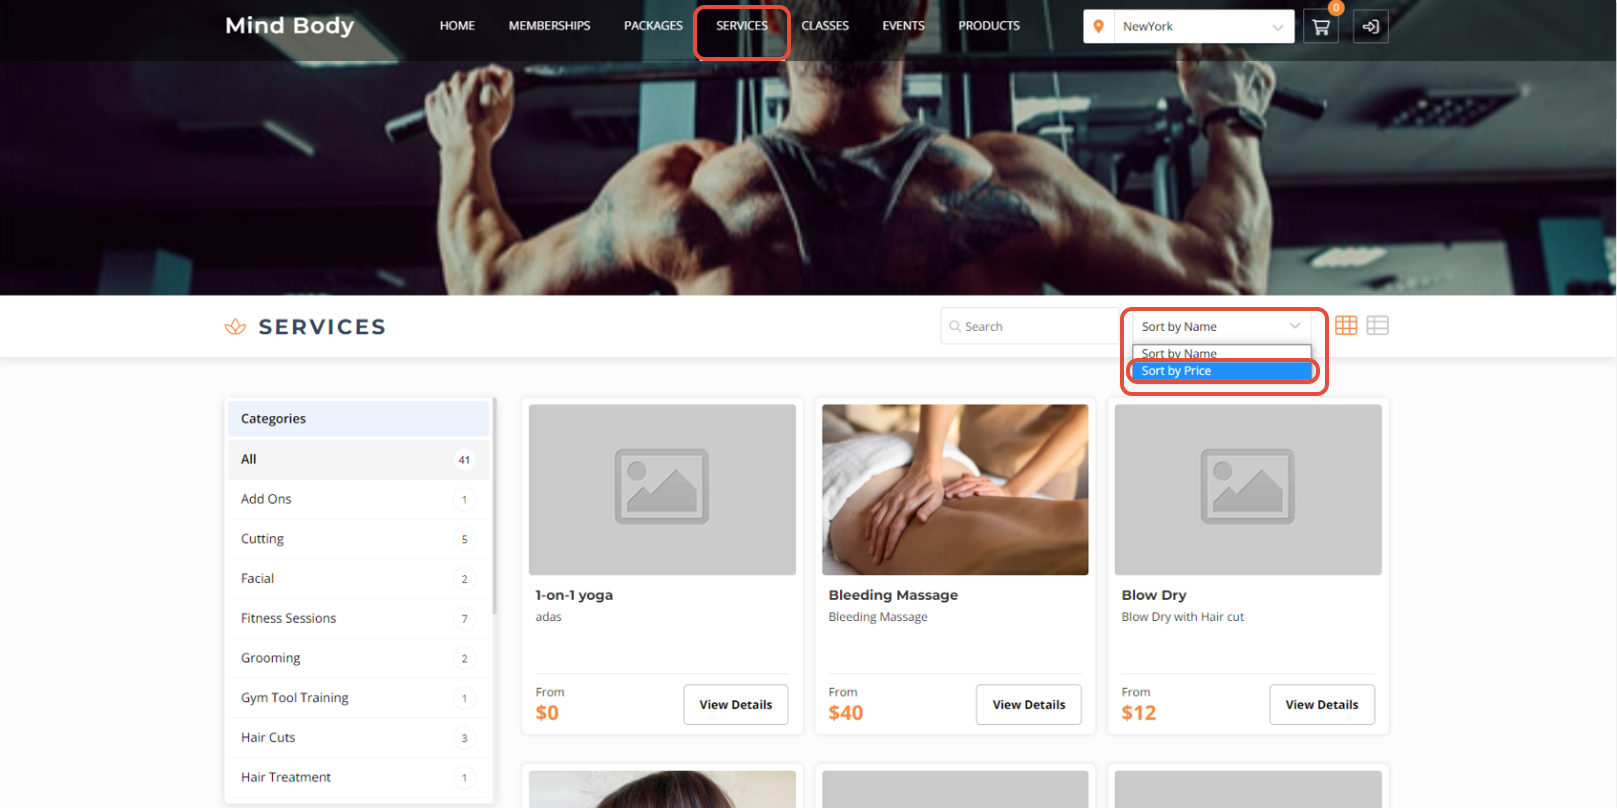Viewport: 1617px width, 808px height.
Task: Switch to list view layout
Action: tap(1377, 326)
